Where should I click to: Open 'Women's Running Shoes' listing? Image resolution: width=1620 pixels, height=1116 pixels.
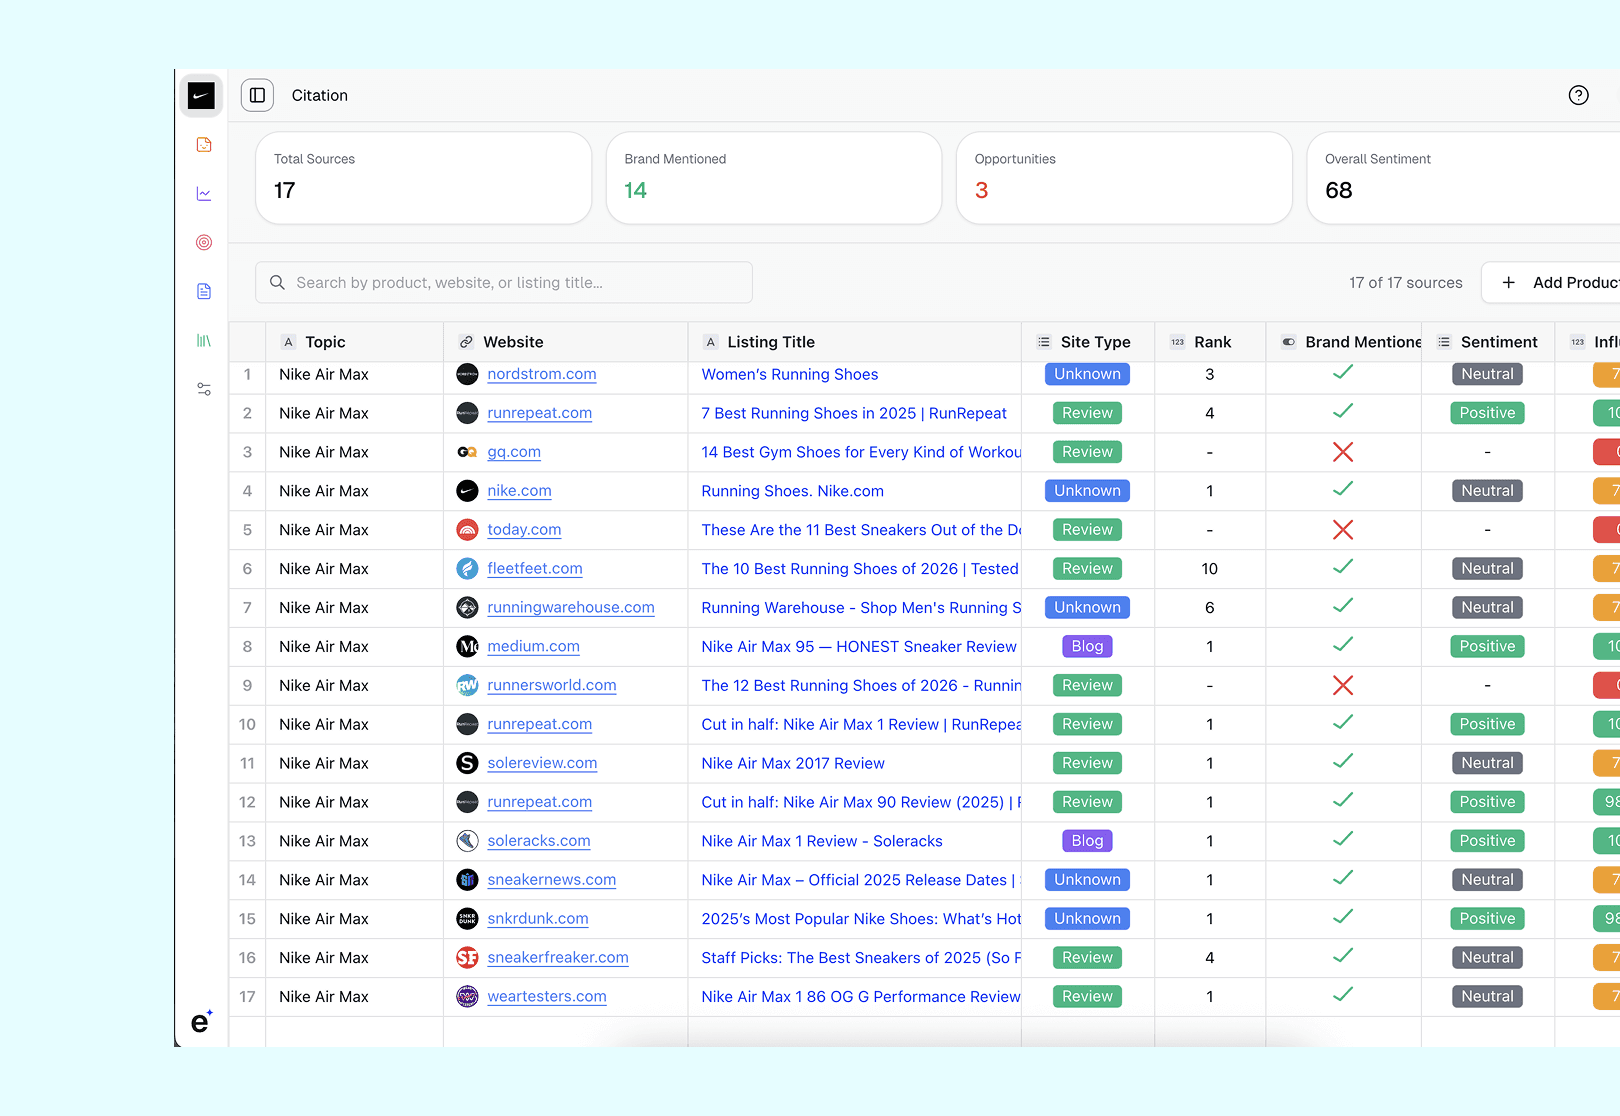(x=790, y=374)
